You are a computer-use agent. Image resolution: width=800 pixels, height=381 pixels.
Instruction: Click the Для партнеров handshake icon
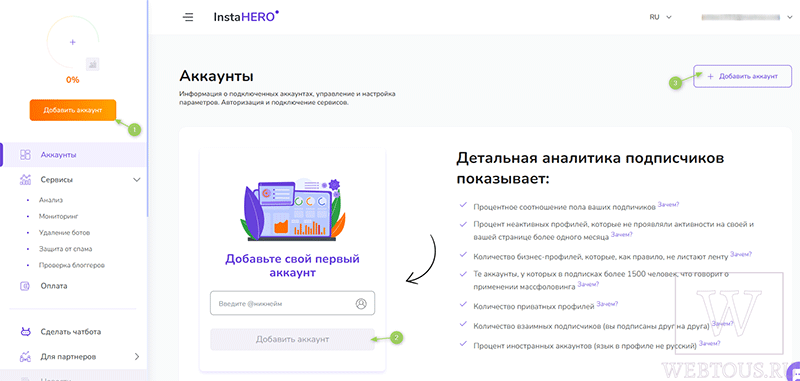point(26,357)
